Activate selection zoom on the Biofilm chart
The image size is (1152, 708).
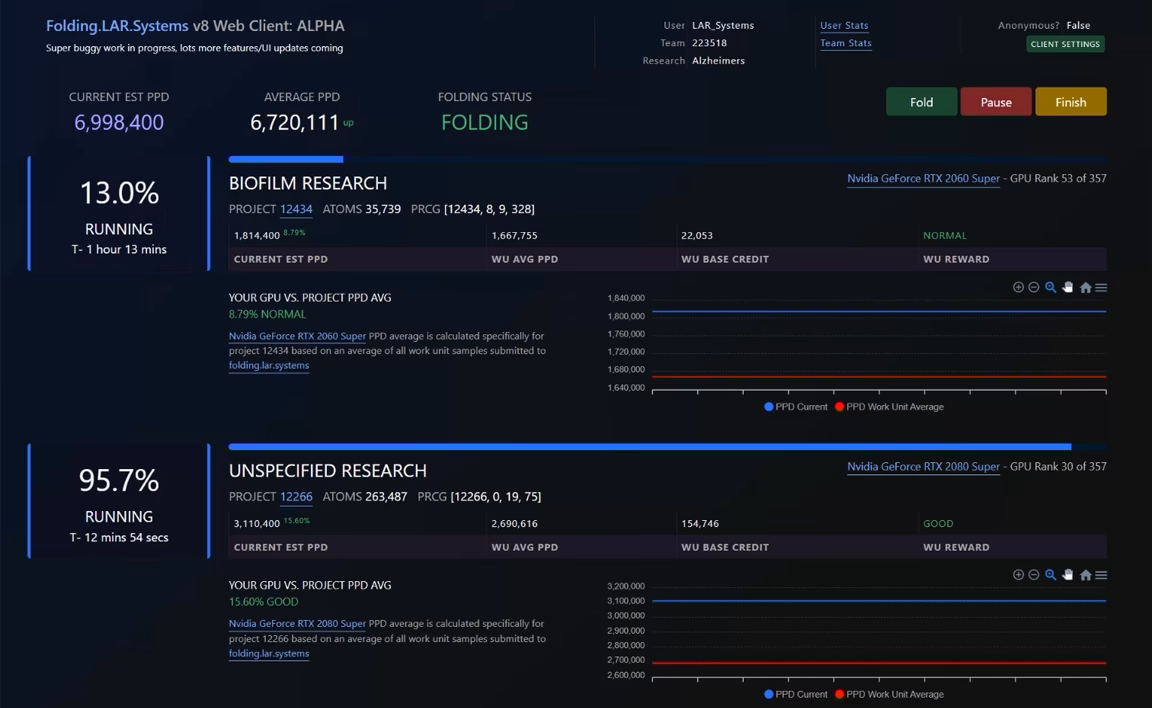pos(1050,287)
